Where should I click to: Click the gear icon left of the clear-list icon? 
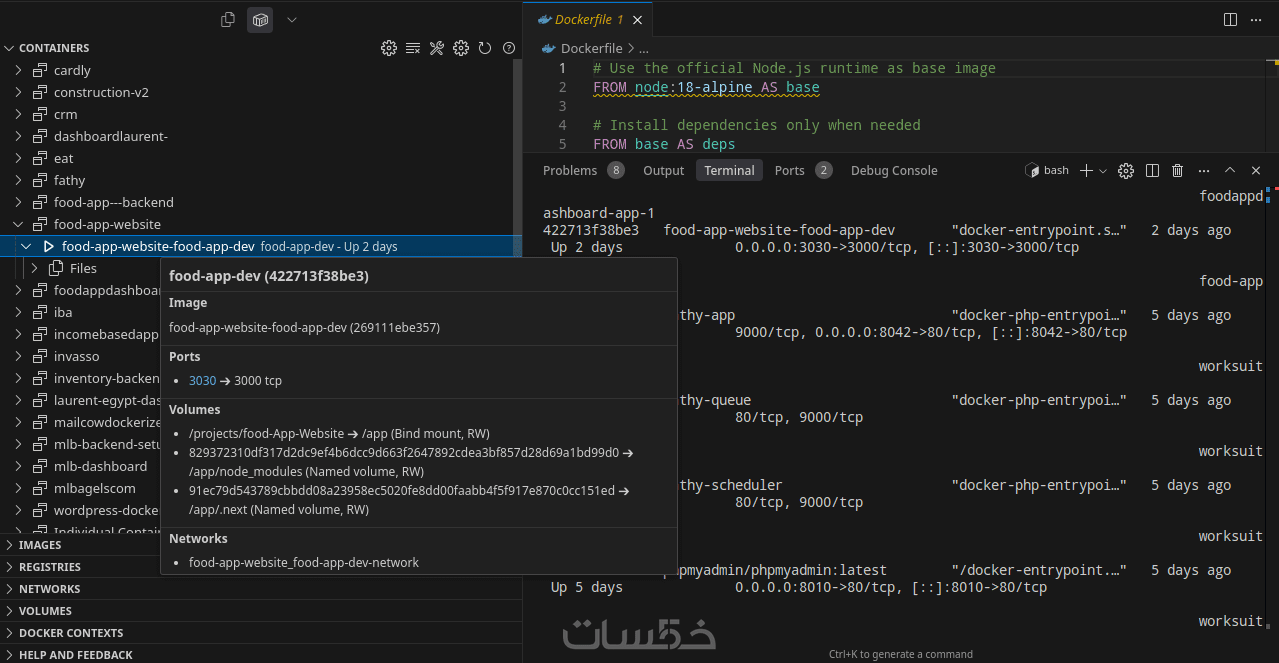[389, 48]
